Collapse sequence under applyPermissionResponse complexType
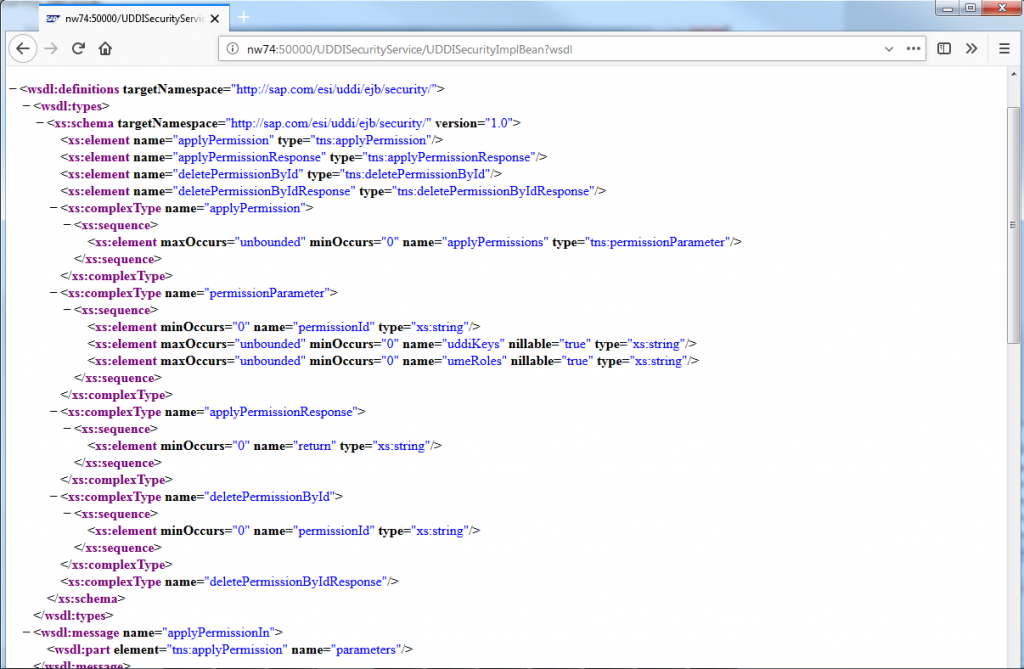The height and width of the screenshot is (669, 1024). tap(67, 429)
